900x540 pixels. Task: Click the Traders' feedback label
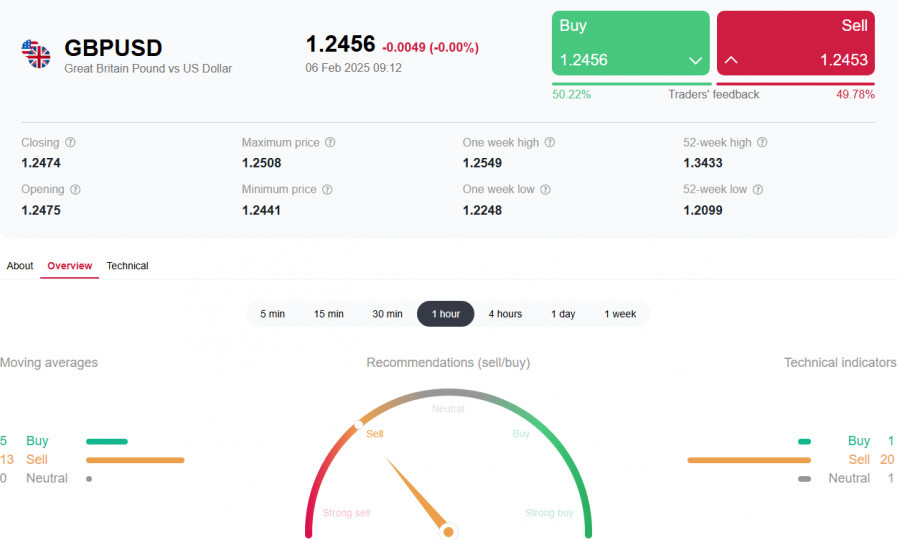coord(713,95)
